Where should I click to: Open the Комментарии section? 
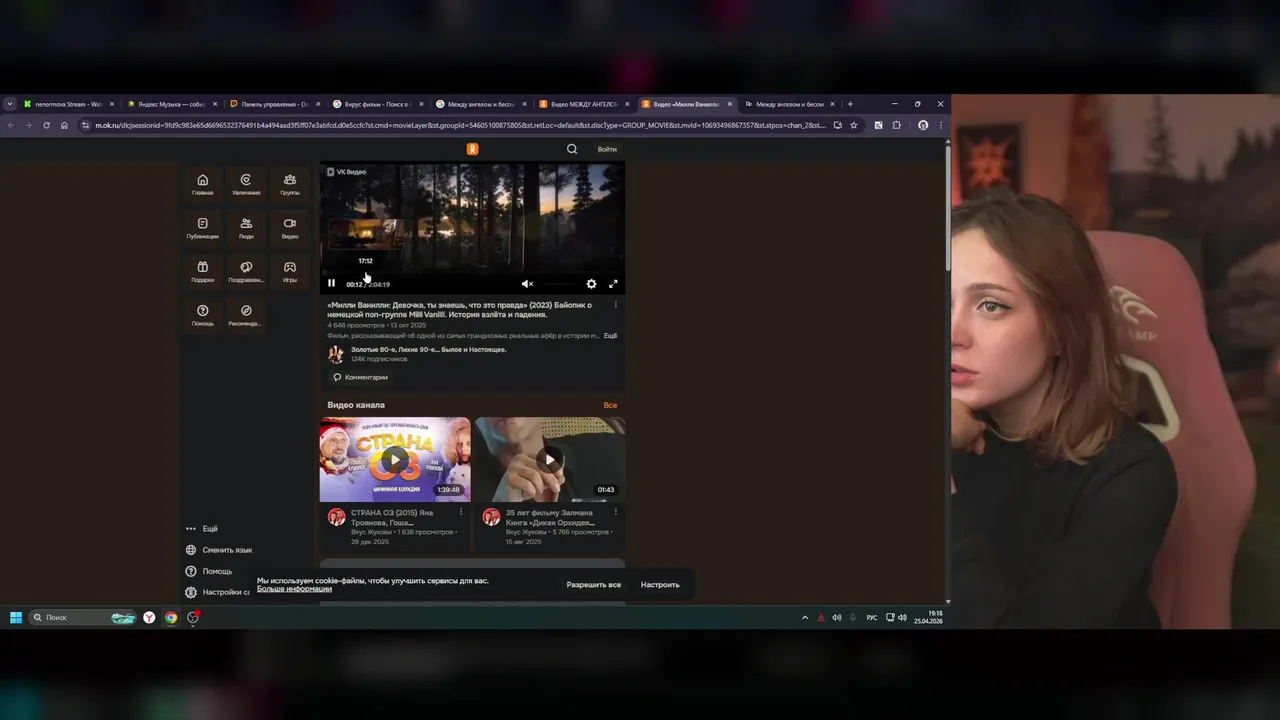(x=360, y=377)
